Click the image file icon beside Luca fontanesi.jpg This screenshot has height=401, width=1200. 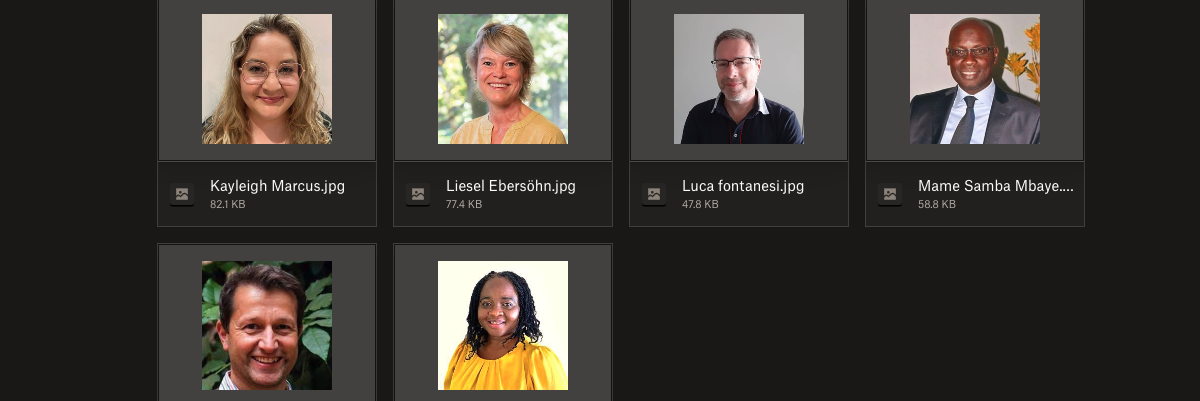654,195
